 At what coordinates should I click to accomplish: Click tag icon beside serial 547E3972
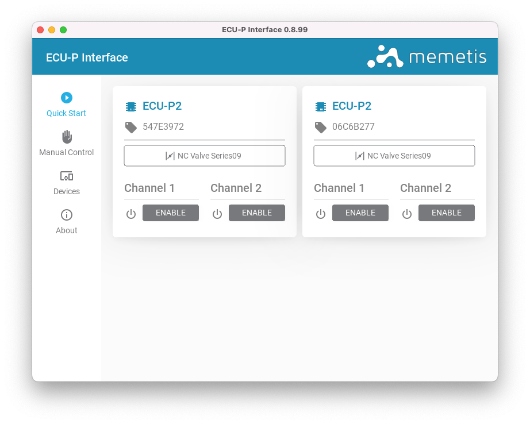click(131, 127)
